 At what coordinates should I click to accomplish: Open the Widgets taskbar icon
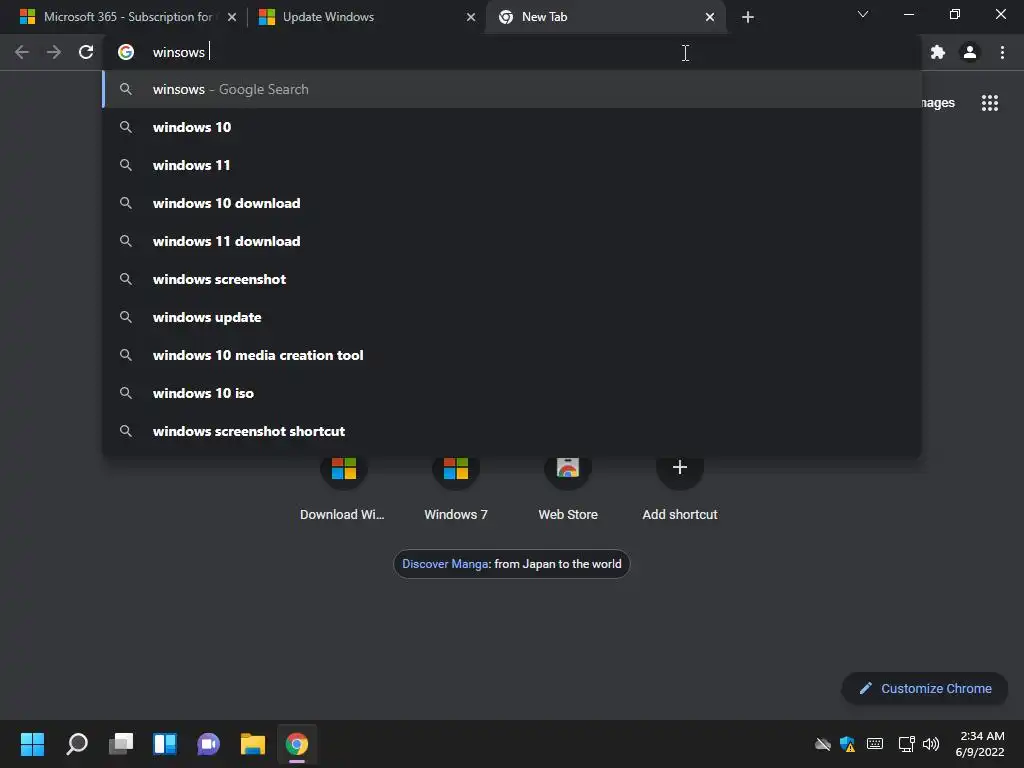click(165, 744)
